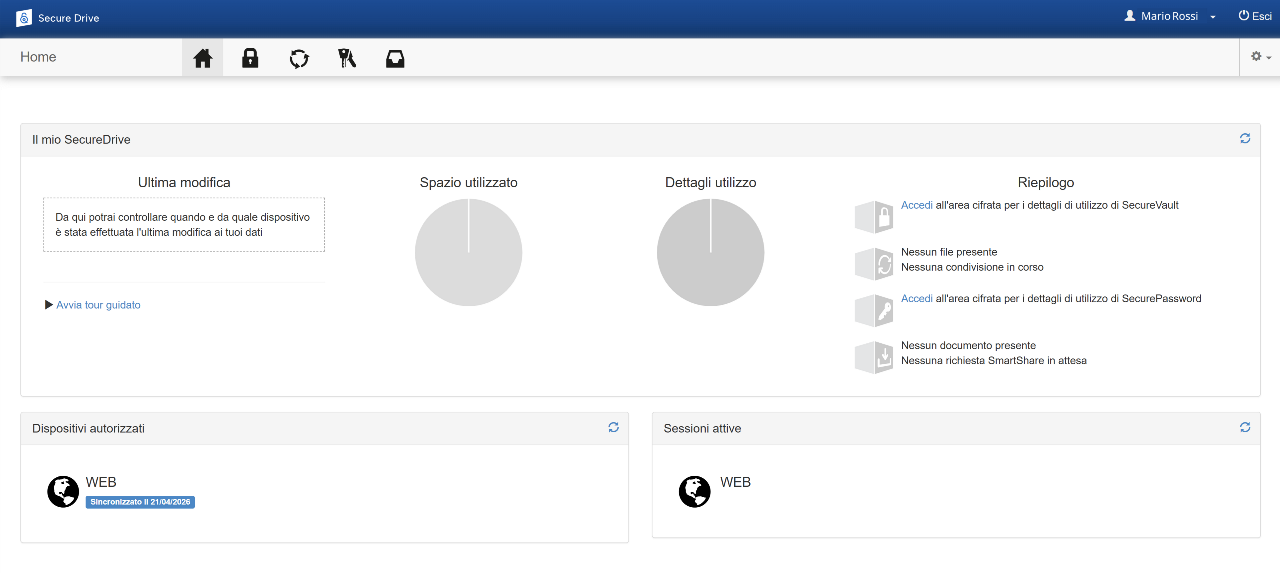Click the Spazio utilizzato pie chart
1280x573 pixels.
pos(468,252)
